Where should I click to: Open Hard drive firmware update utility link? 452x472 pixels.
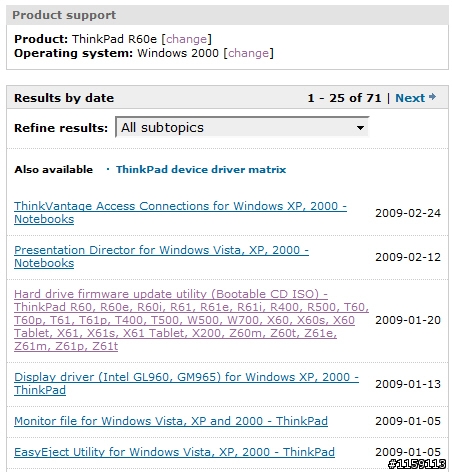click(191, 320)
